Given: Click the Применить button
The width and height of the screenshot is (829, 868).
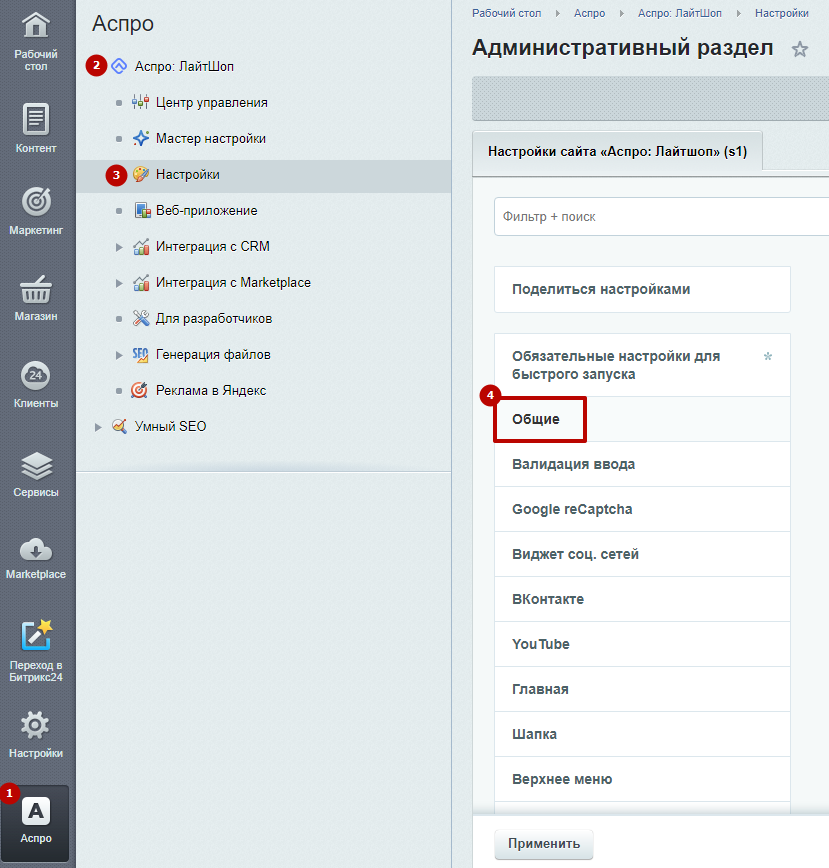Looking at the screenshot, I should (543, 844).
